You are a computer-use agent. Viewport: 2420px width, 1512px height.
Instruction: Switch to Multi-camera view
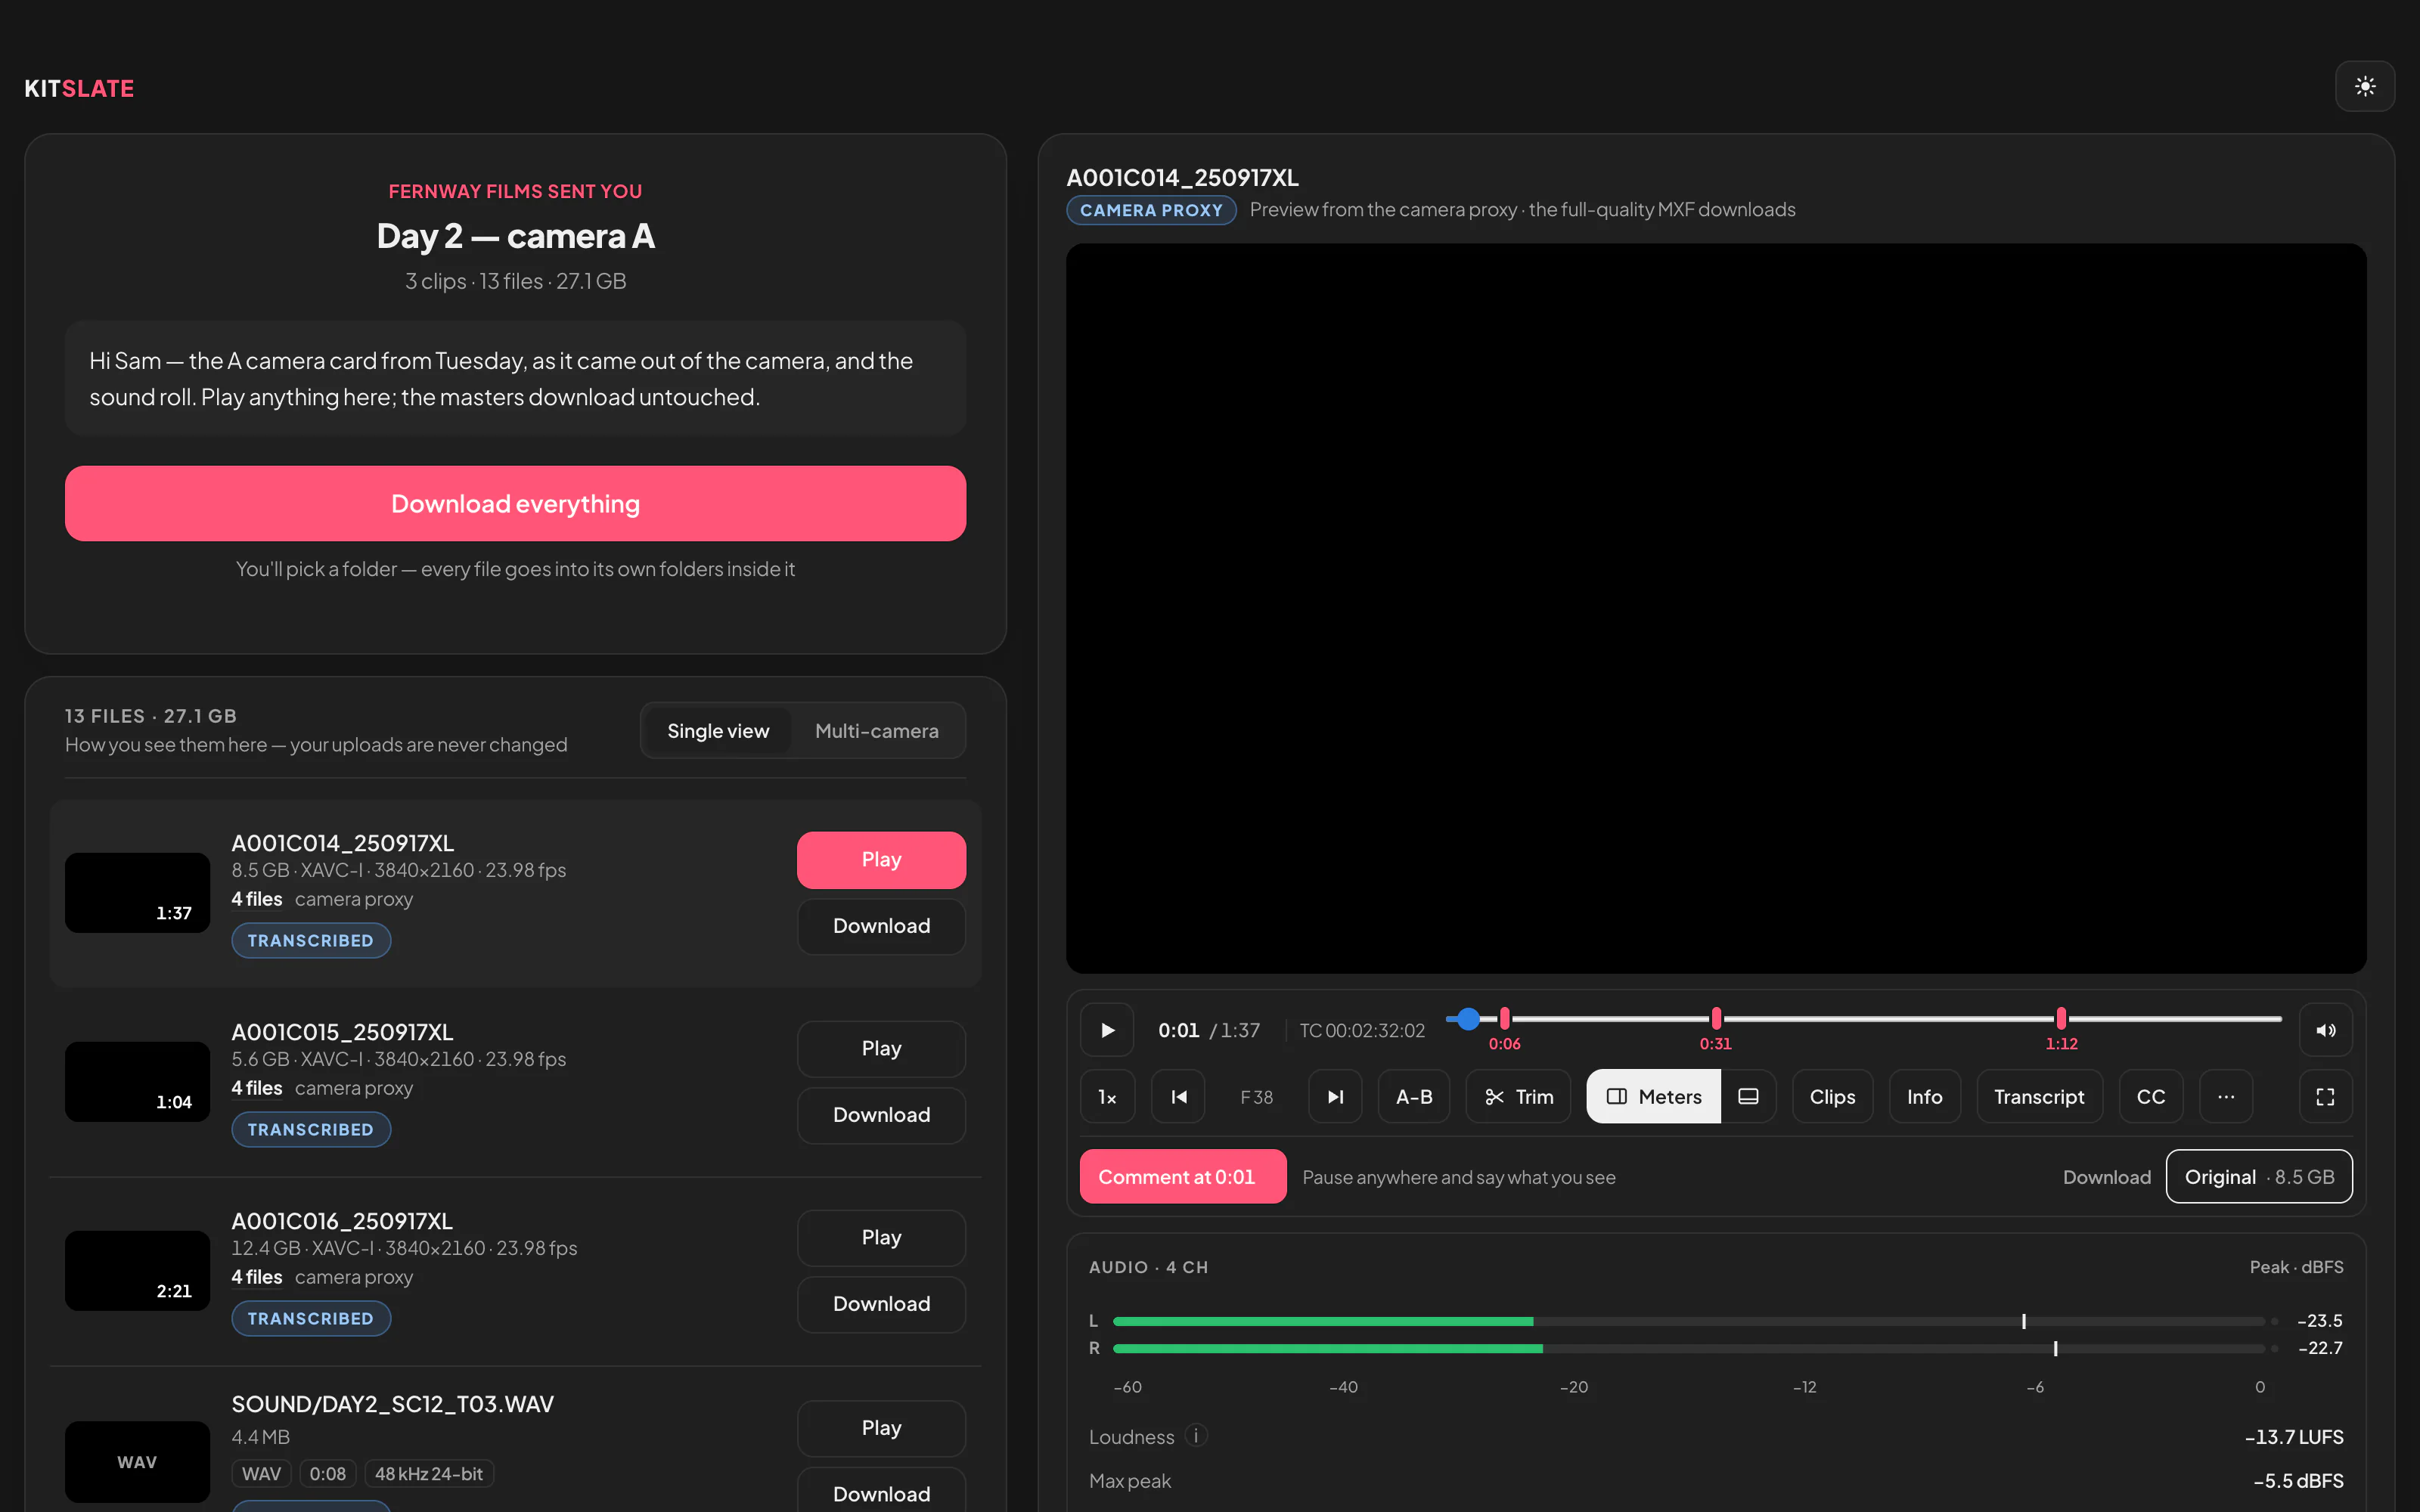(x=877, y=731)
